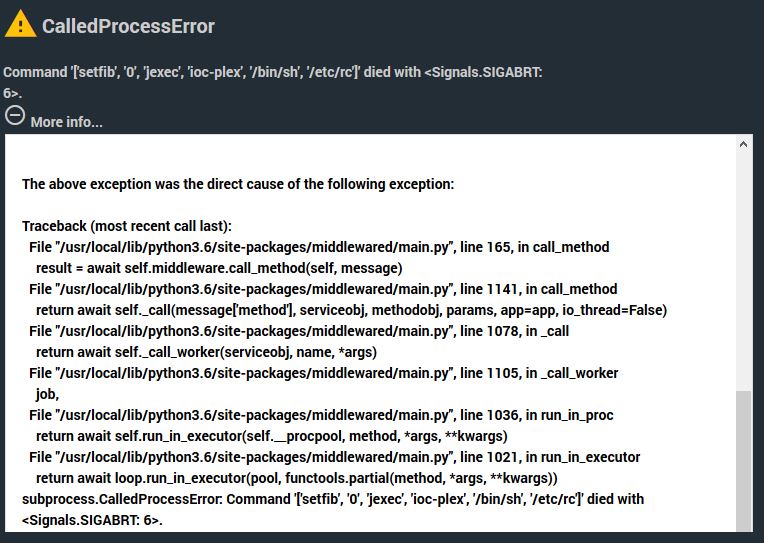This screenshot has height=543, width=764.
Task: Click the scrollbar up arrow
Action: click(x=743, y=144)
